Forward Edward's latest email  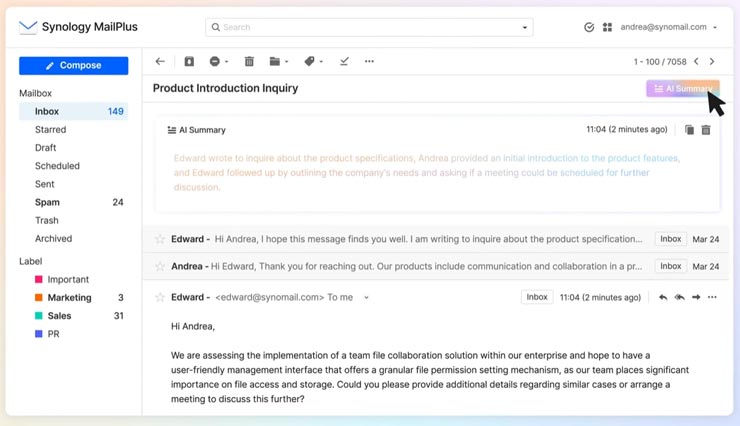[696, 297]
